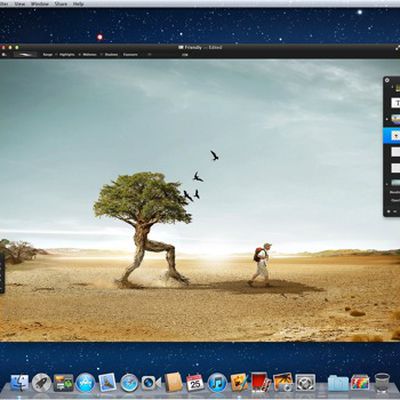Close the Layers palette
Image resolution: width=400 pixels, height=400 pixels.
click(x=387, y=80)
